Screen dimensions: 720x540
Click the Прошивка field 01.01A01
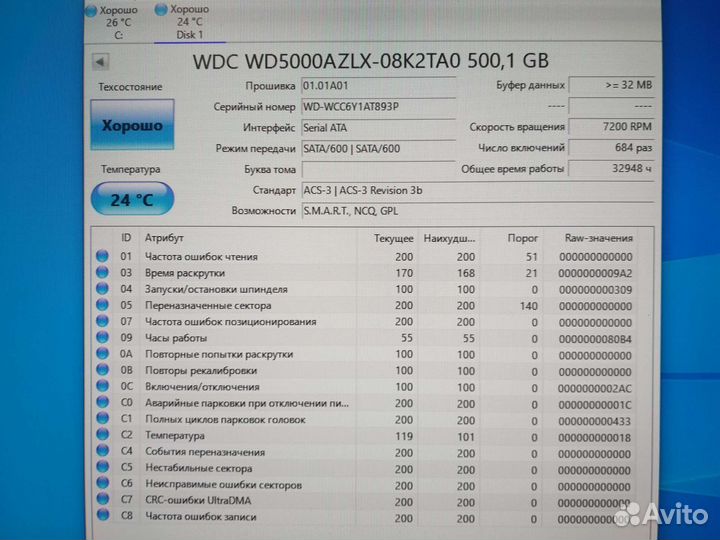pos(378,86)
